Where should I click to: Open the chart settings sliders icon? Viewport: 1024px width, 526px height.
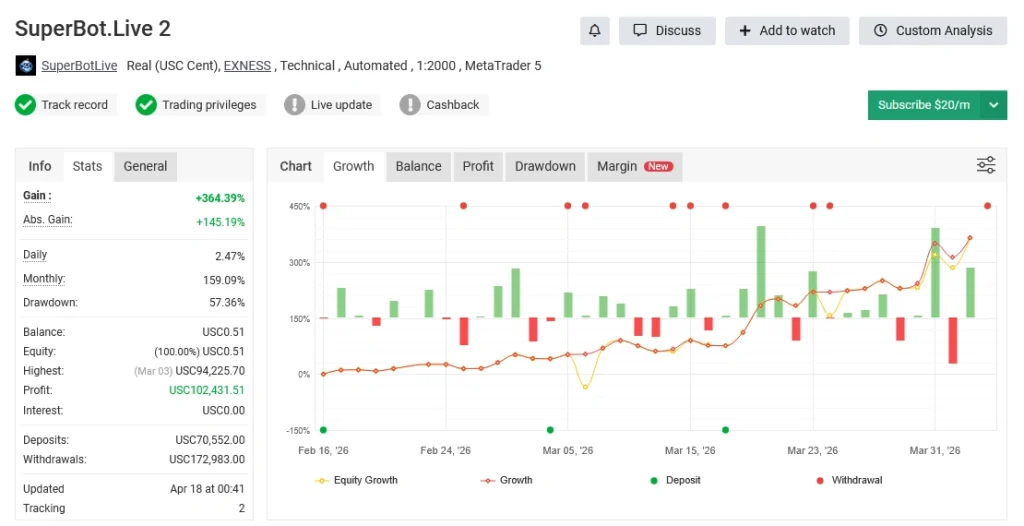[x=985, y=165]
